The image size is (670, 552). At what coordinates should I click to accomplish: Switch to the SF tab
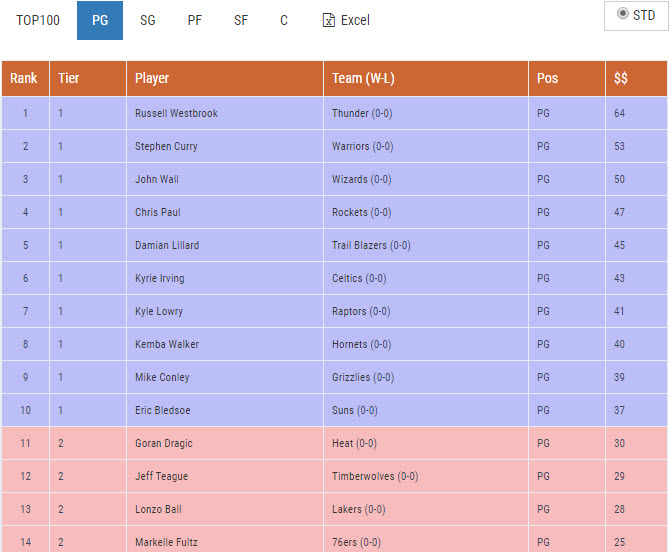pos(240,20)
